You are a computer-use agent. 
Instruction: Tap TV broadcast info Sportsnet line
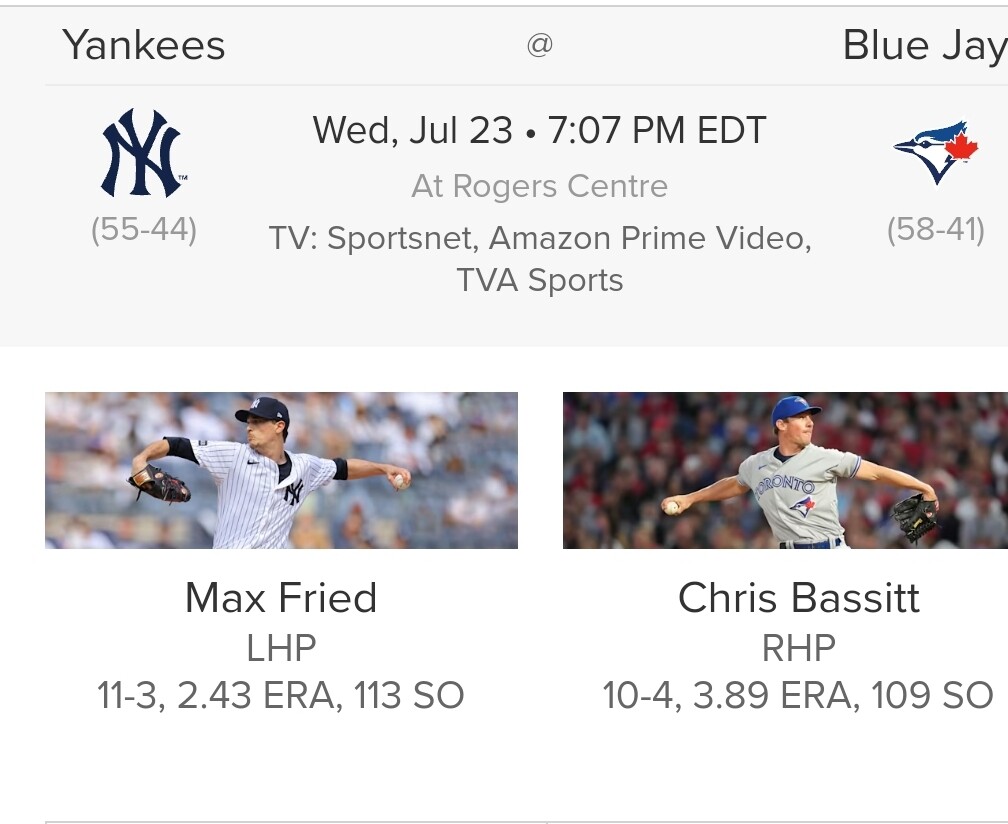point(540,238)
